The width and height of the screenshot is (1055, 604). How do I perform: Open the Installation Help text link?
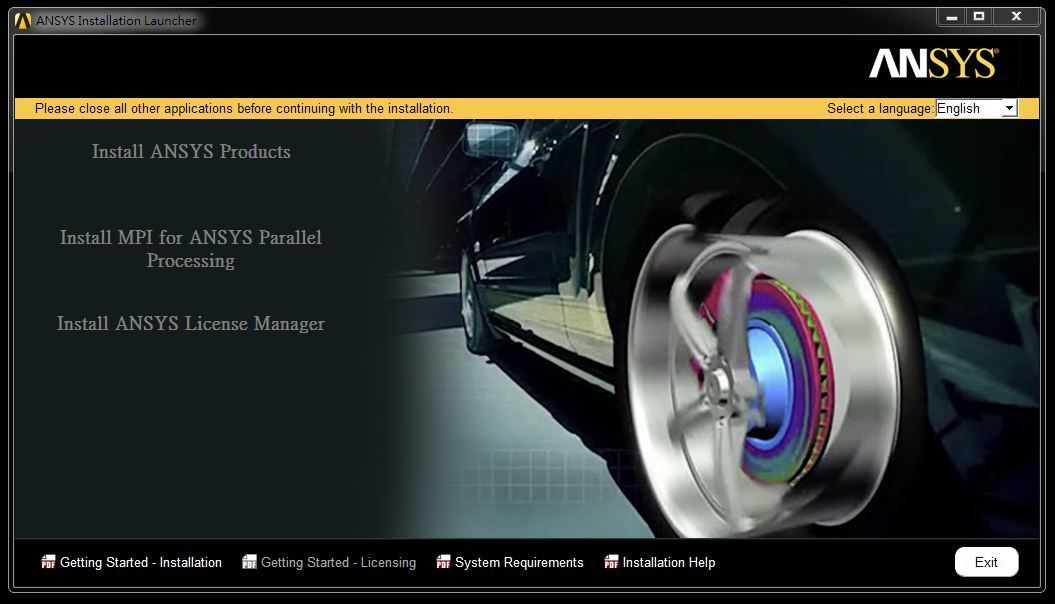pos(669,562)
